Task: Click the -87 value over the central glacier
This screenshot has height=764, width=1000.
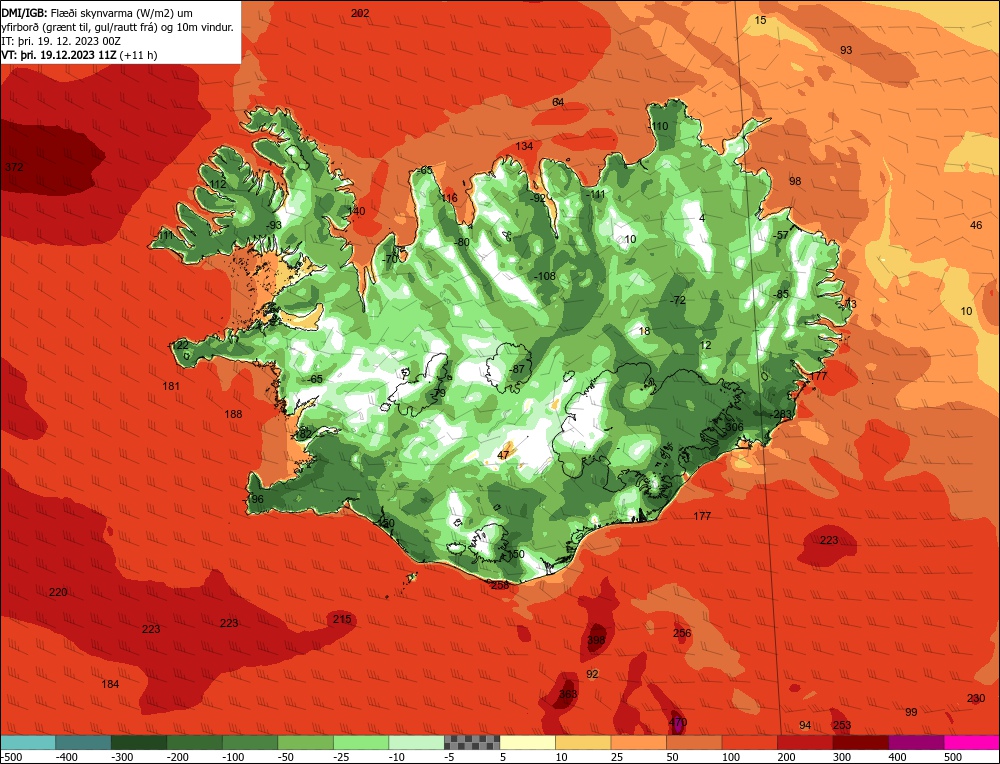Action: click(x=517, y=369)
